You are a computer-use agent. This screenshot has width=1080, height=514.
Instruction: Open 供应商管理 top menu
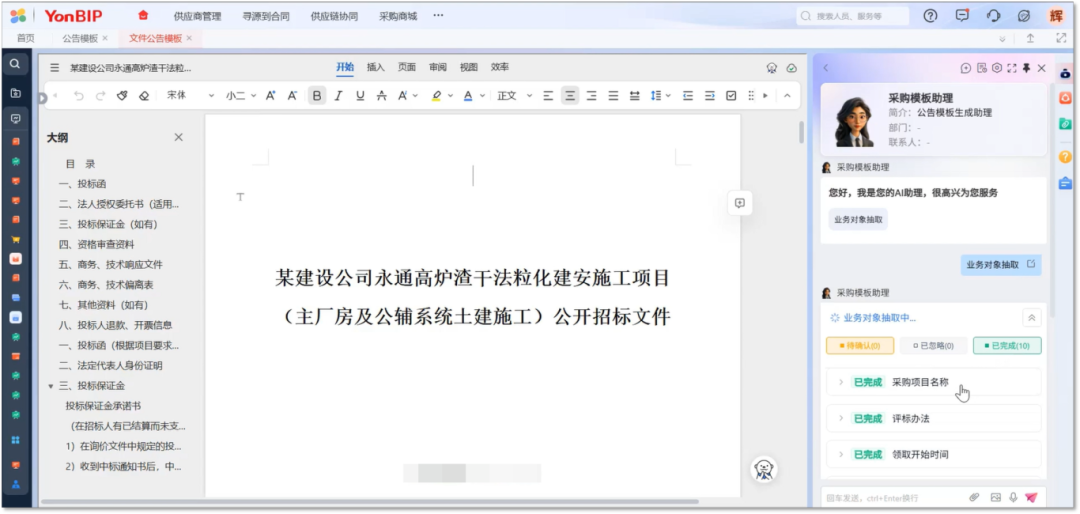pos(198,16)
